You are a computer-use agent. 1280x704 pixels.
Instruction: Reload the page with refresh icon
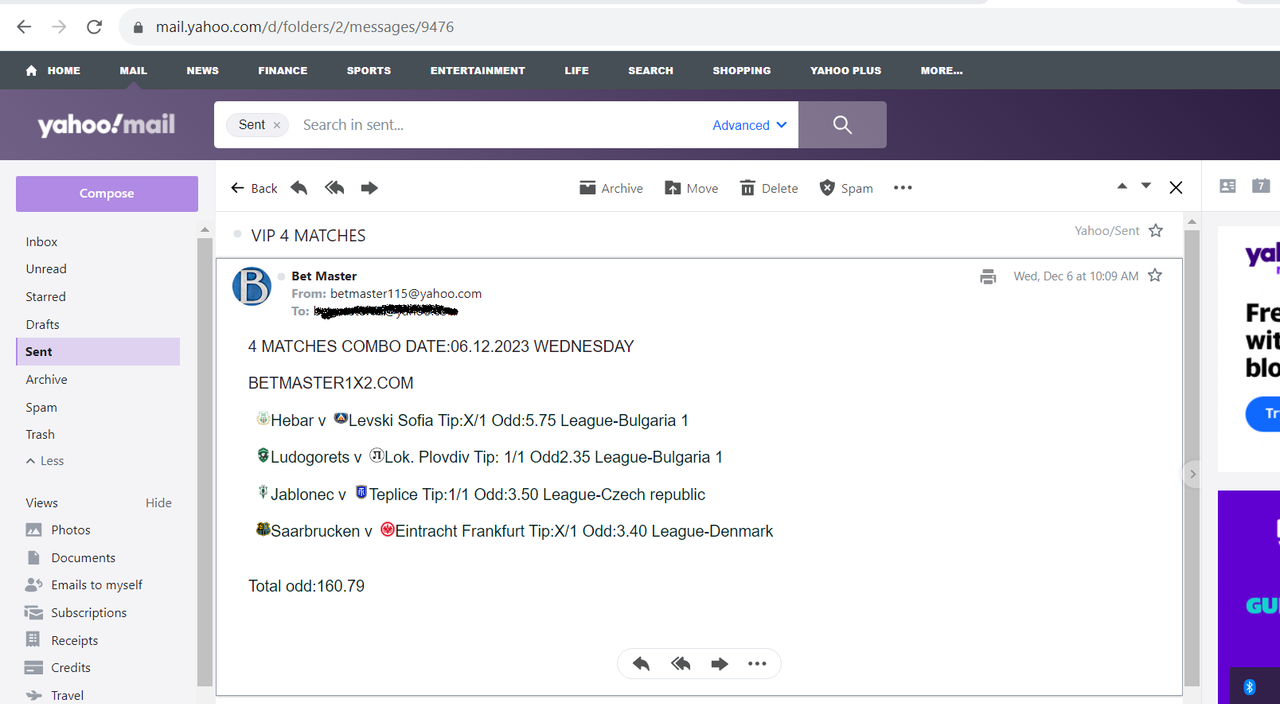pyautogui.click(x=94, y=27)
